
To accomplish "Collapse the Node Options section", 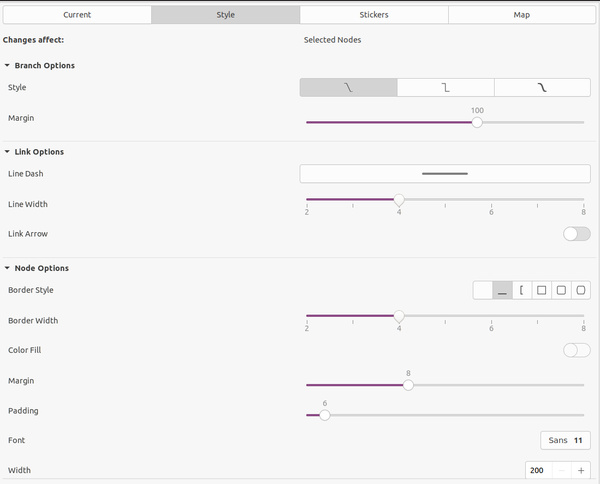I will [x=37, y=268].
